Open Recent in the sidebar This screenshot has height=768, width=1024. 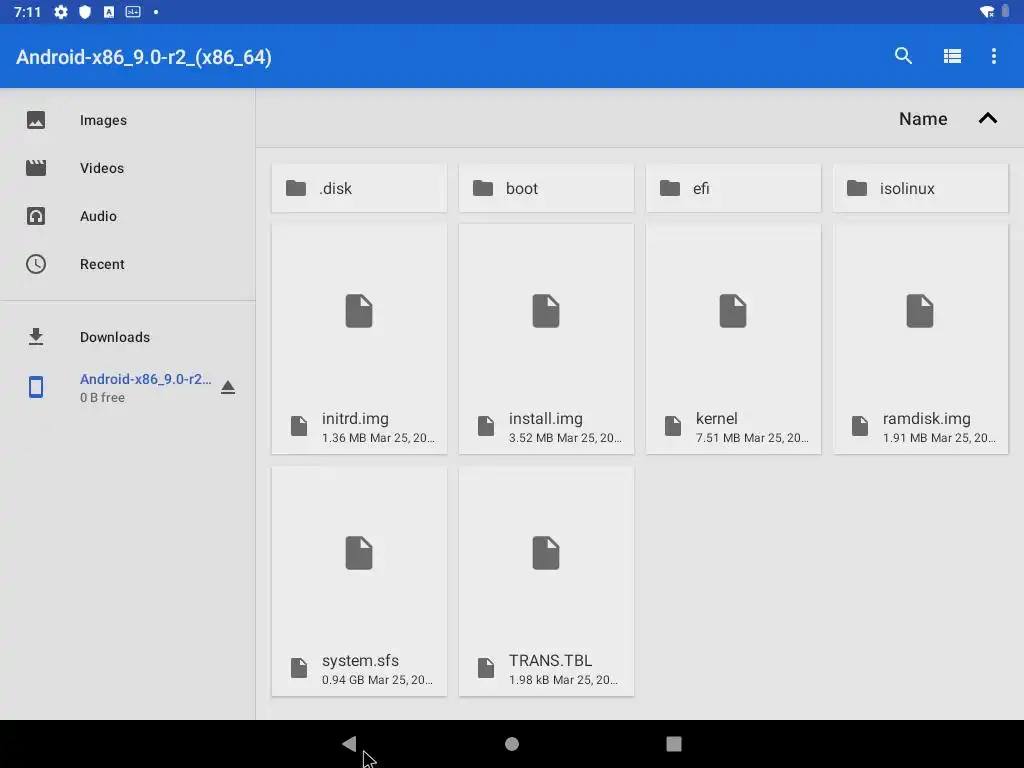[x=127, y=264]
